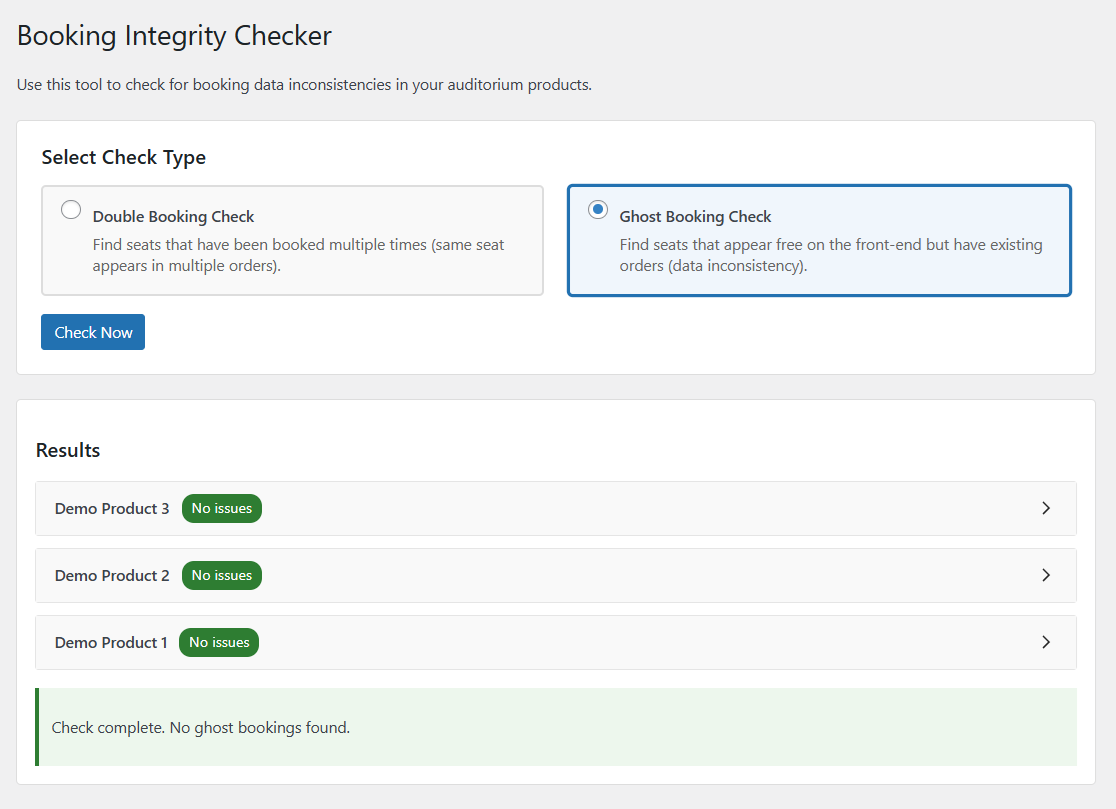Select the Double Booking Check radio button
This screenshot has width=1116, height=809.
[71, 210]
